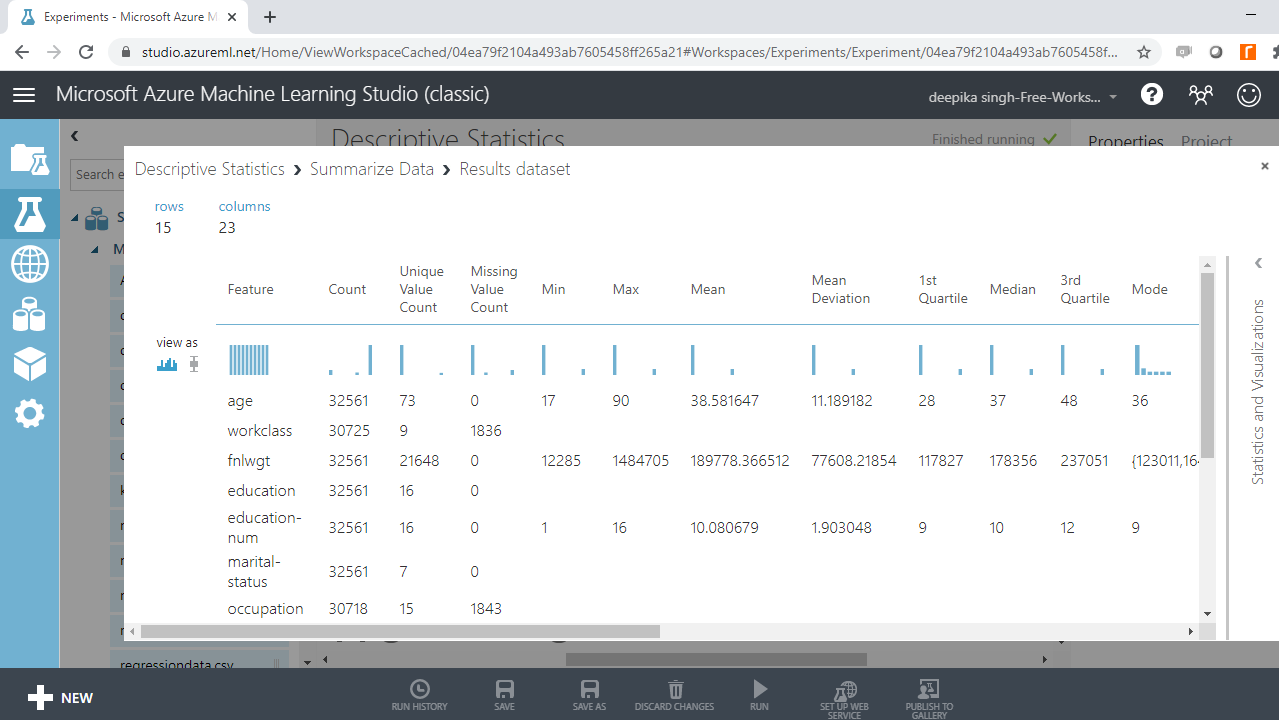
Task: Open Web Services globe icon in the sidebar
Action: tap(29, 265)
